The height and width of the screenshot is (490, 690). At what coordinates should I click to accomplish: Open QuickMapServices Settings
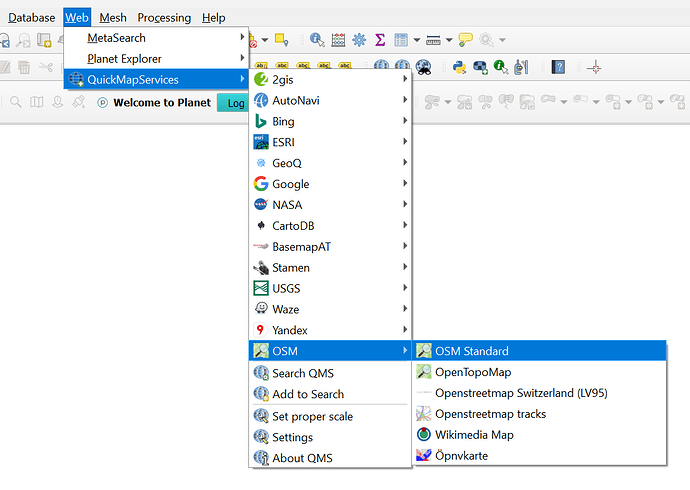click(330, 437)
